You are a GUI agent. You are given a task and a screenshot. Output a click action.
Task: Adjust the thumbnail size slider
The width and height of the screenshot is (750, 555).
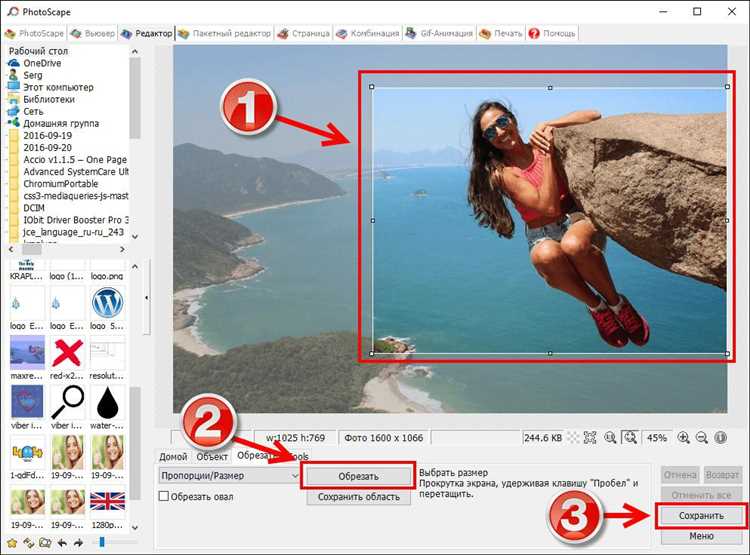(102, 543)
